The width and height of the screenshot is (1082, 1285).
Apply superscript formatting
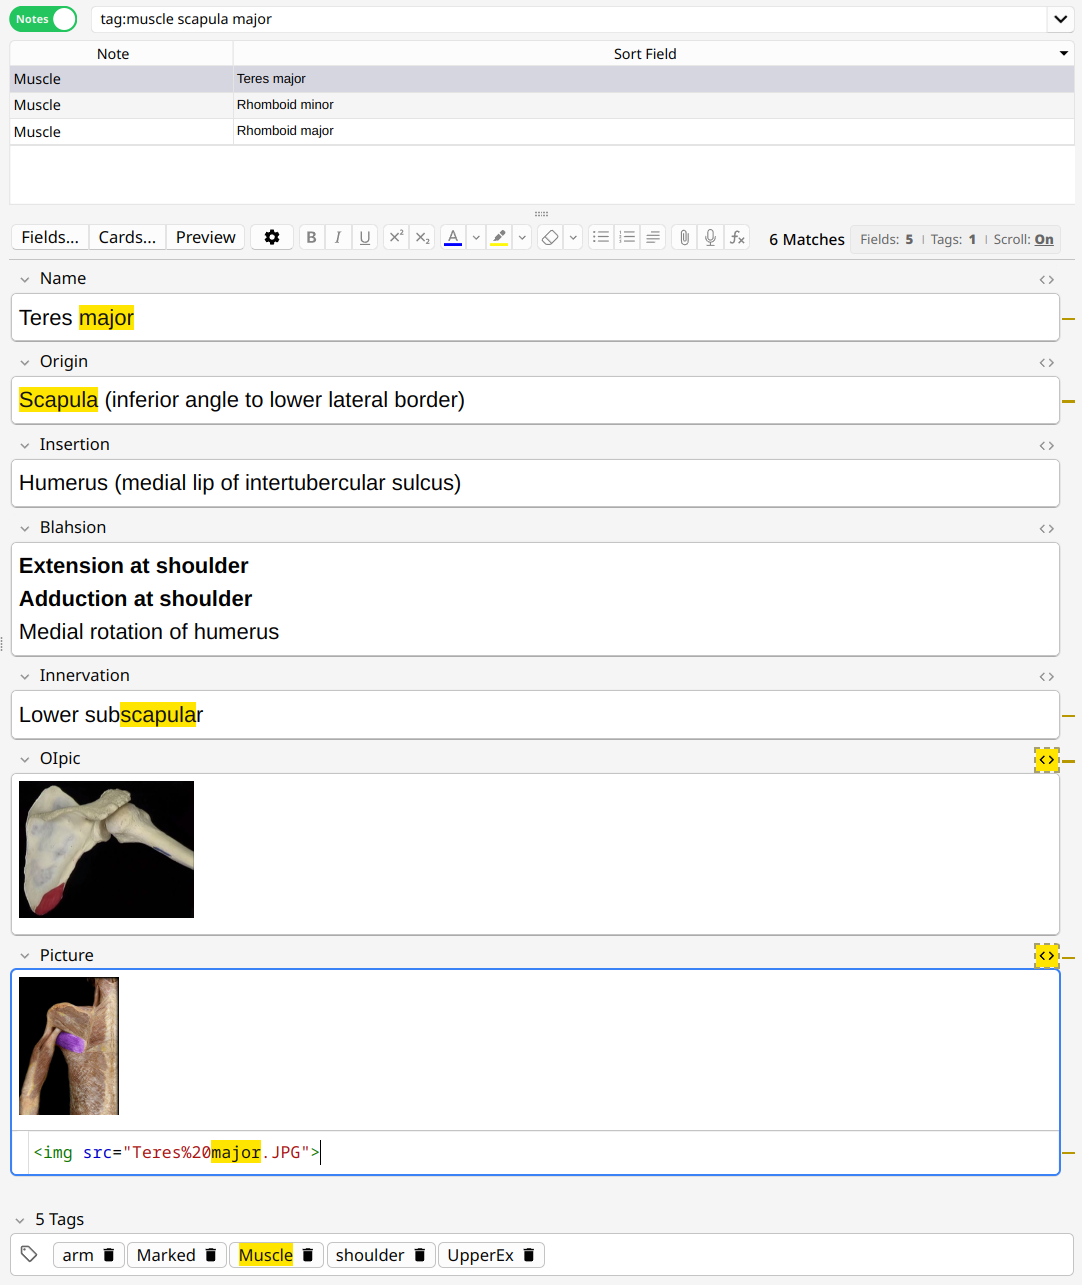(x=396, y=237)
